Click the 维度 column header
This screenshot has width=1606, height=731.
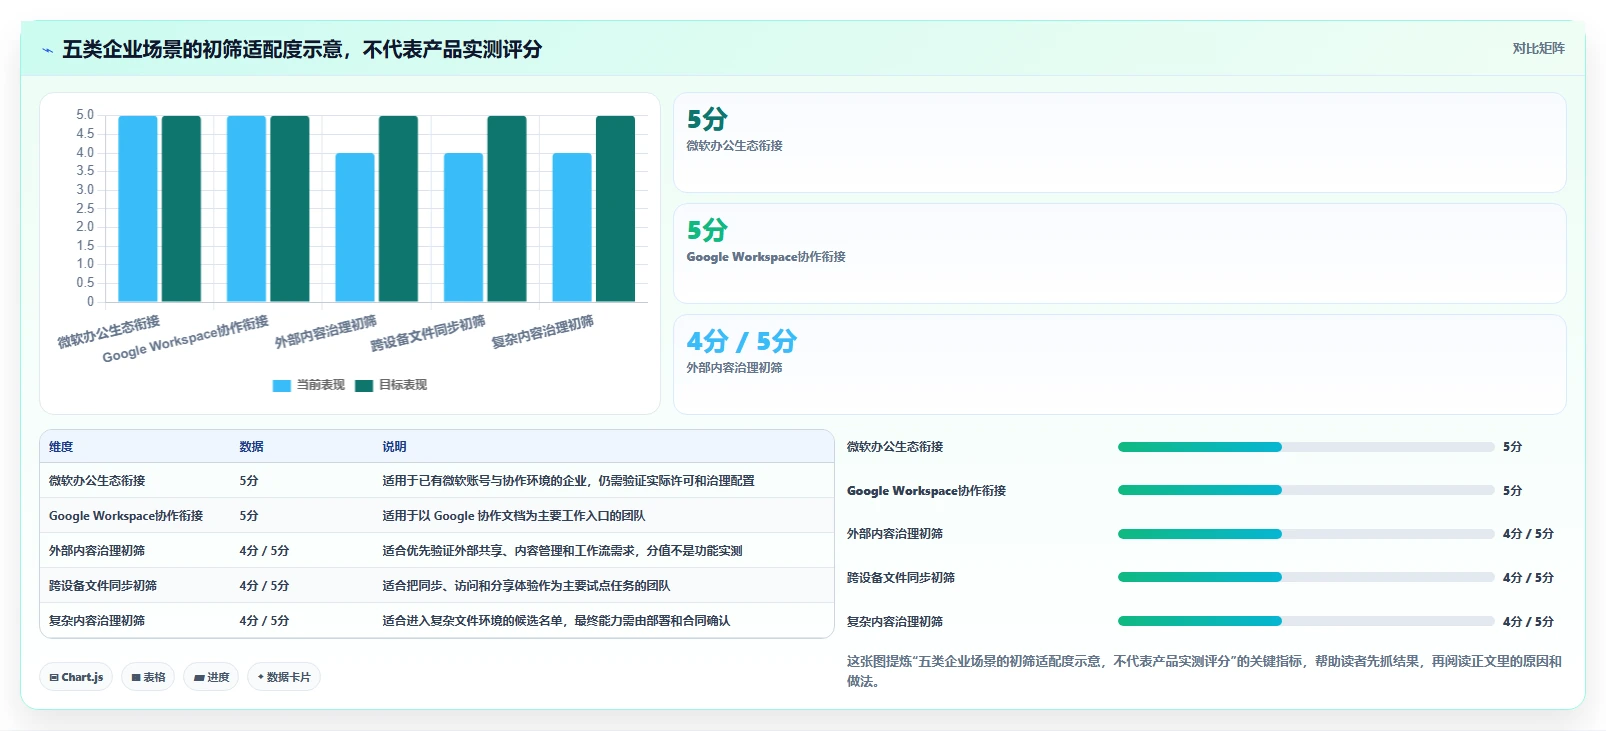click(61, 447)
